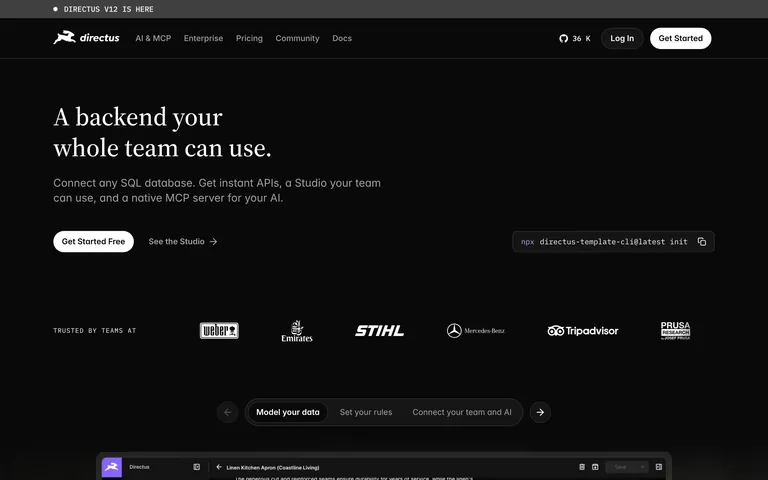The width and height of the screenshot is (768, 480).
Task: Open the Docs link
Action: click(x=342, y=38)
